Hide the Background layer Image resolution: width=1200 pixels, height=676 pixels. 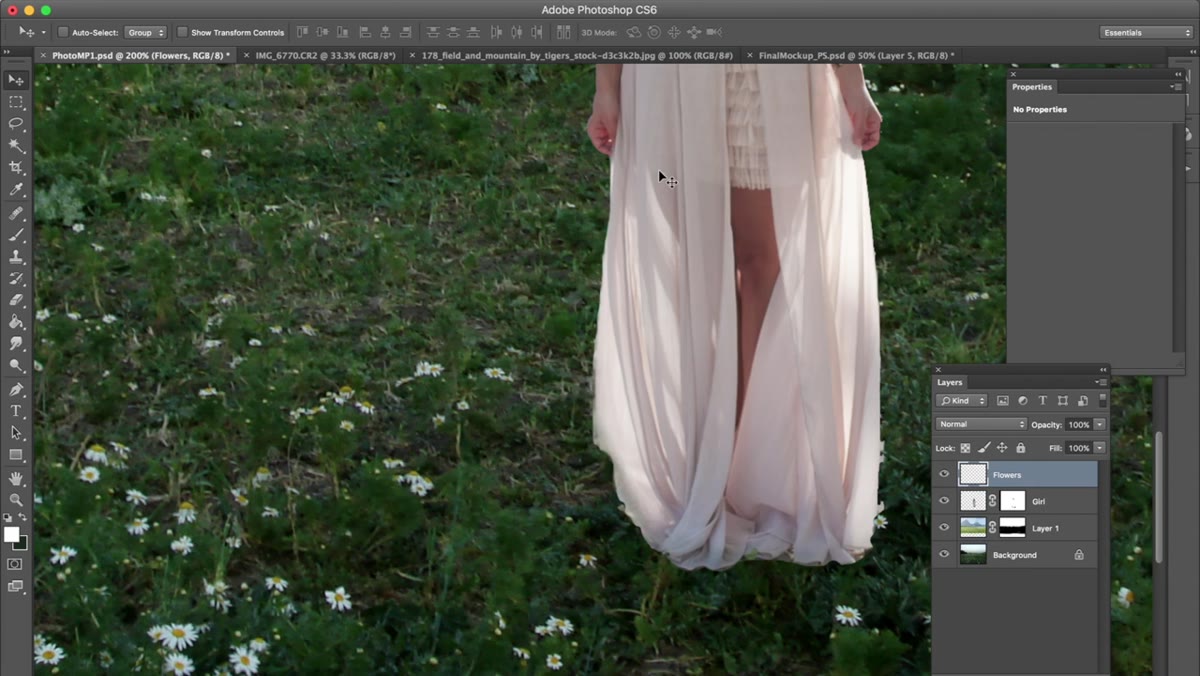tap(944, 554)
